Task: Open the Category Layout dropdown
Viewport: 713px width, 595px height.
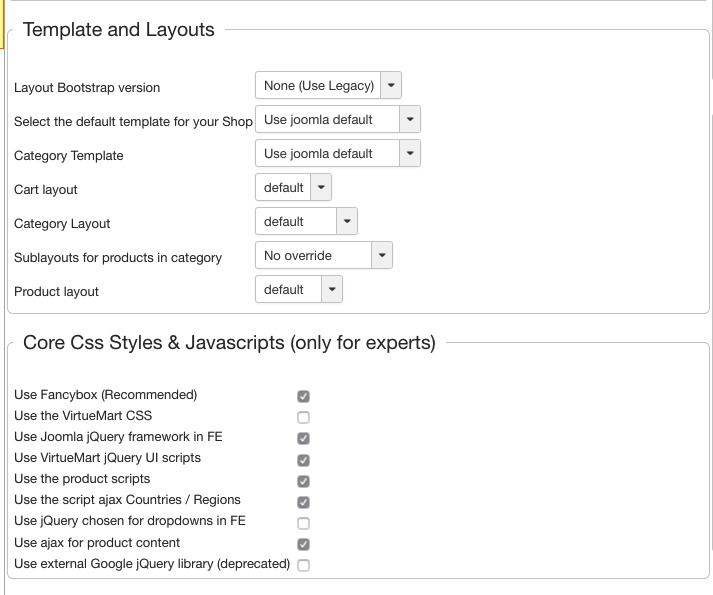Action: 306,222
